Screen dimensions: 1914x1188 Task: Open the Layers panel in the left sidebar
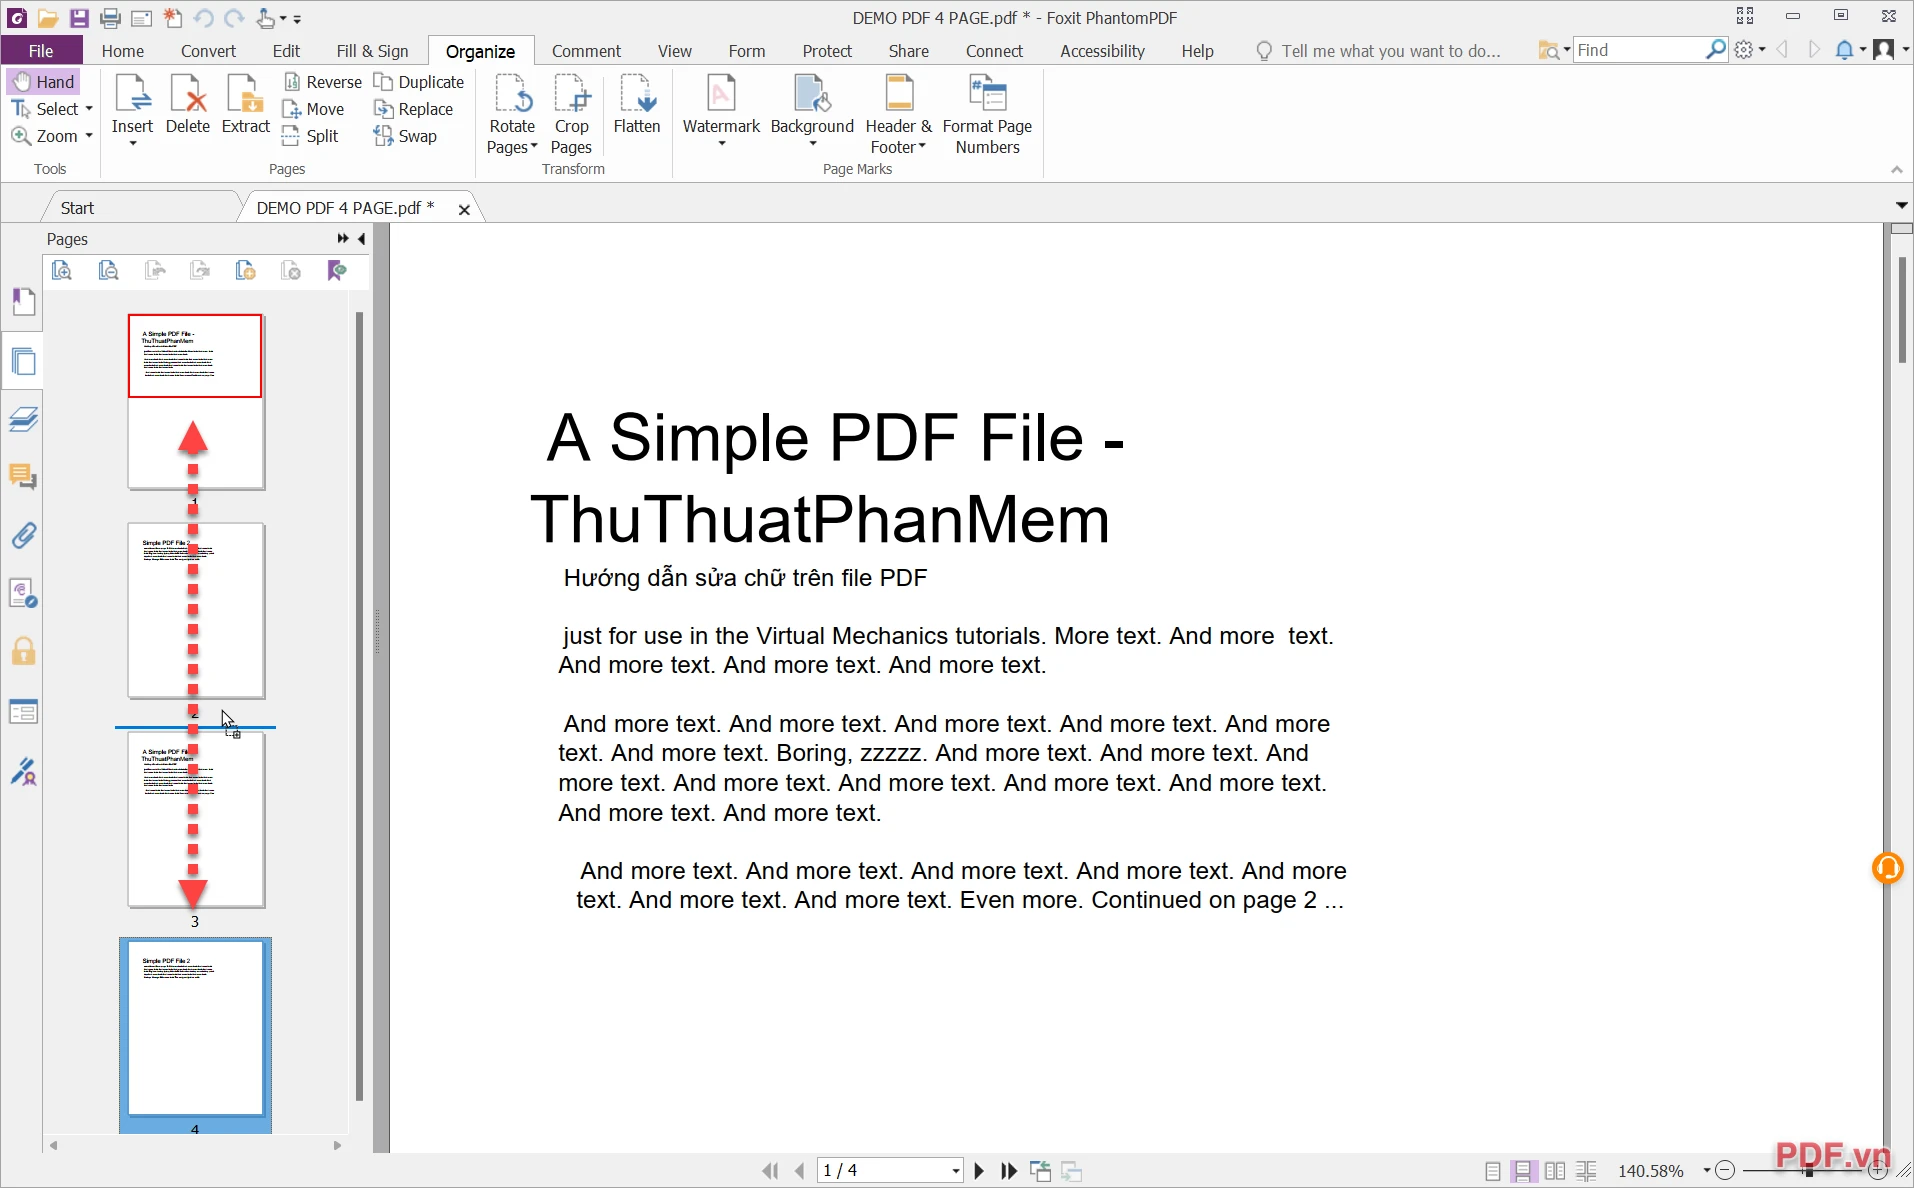coord(23,419)
